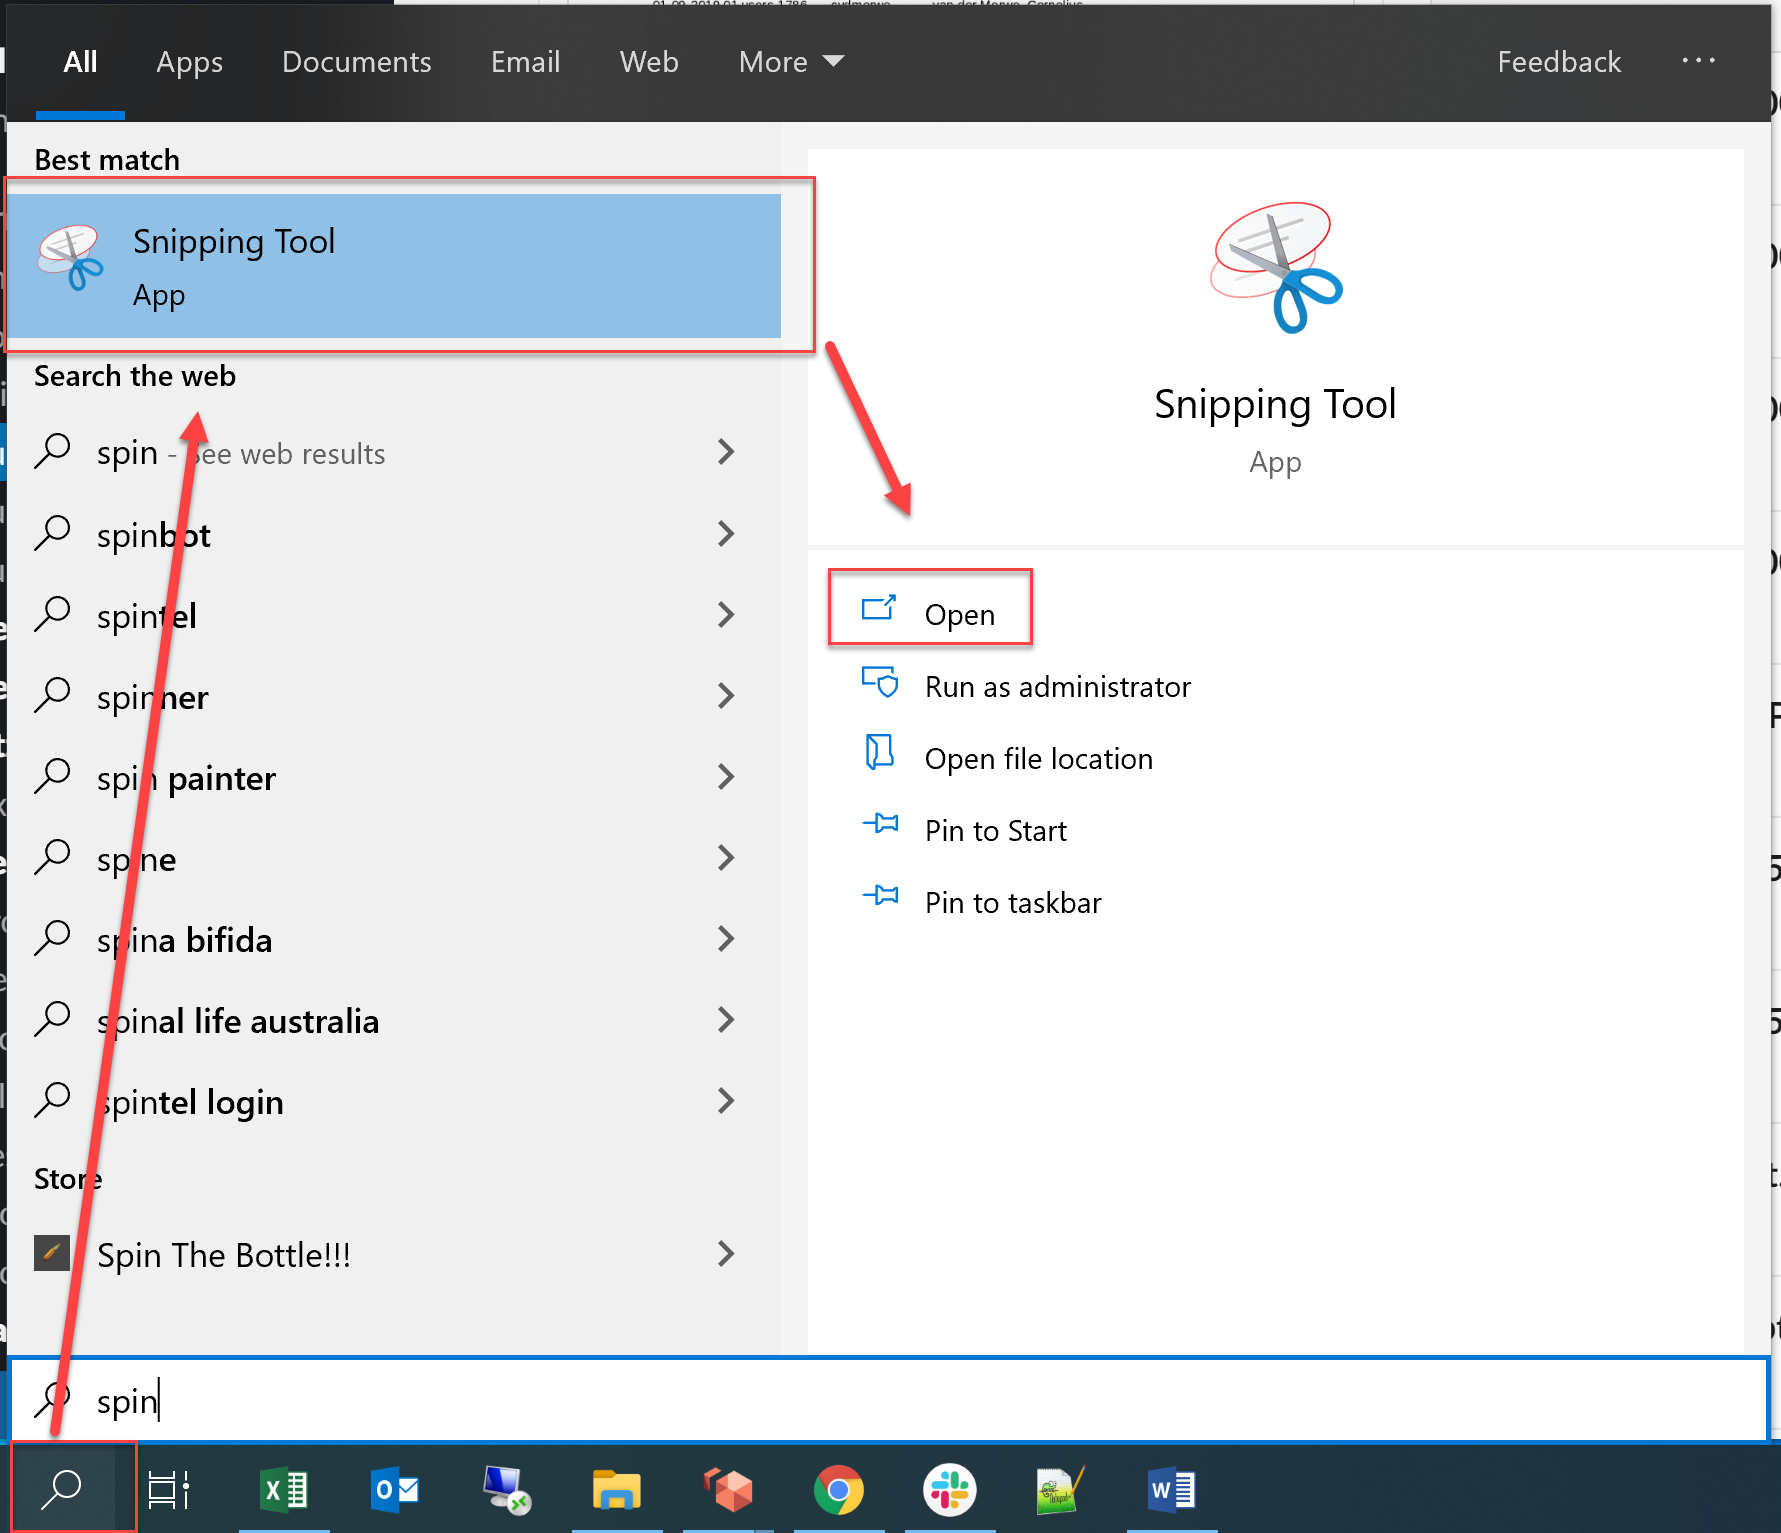Switch to the Documents tab
This screenshot has height=1533, width=1781.
(x=357, y=62)
